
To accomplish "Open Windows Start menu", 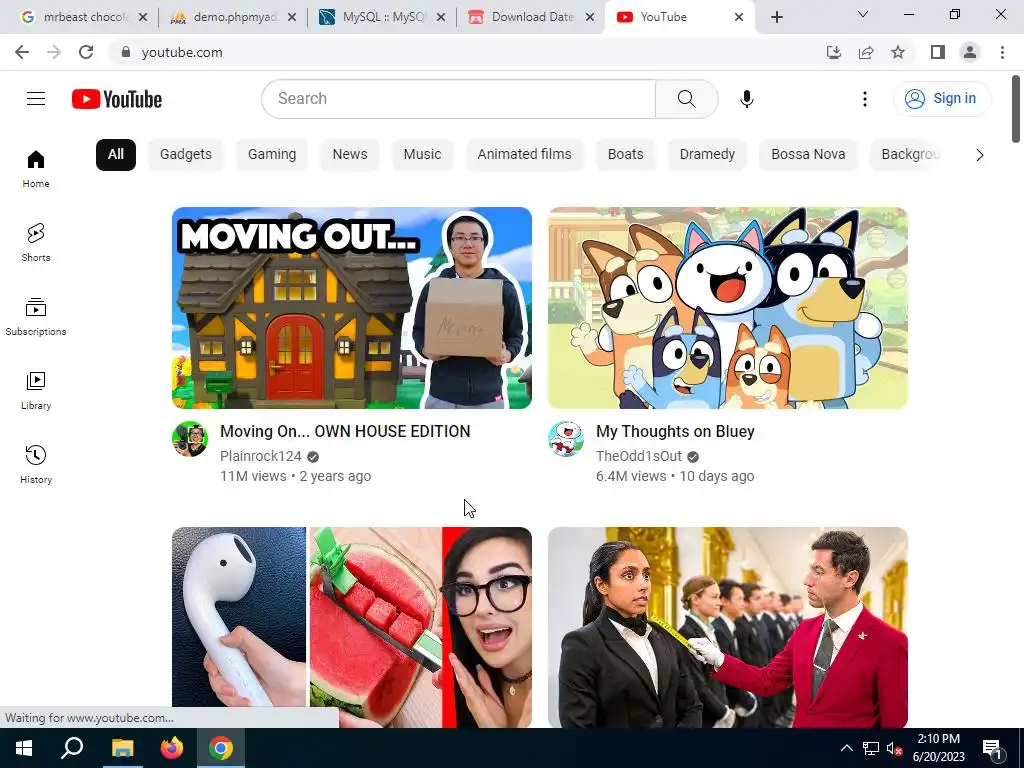I will (24, 748).
